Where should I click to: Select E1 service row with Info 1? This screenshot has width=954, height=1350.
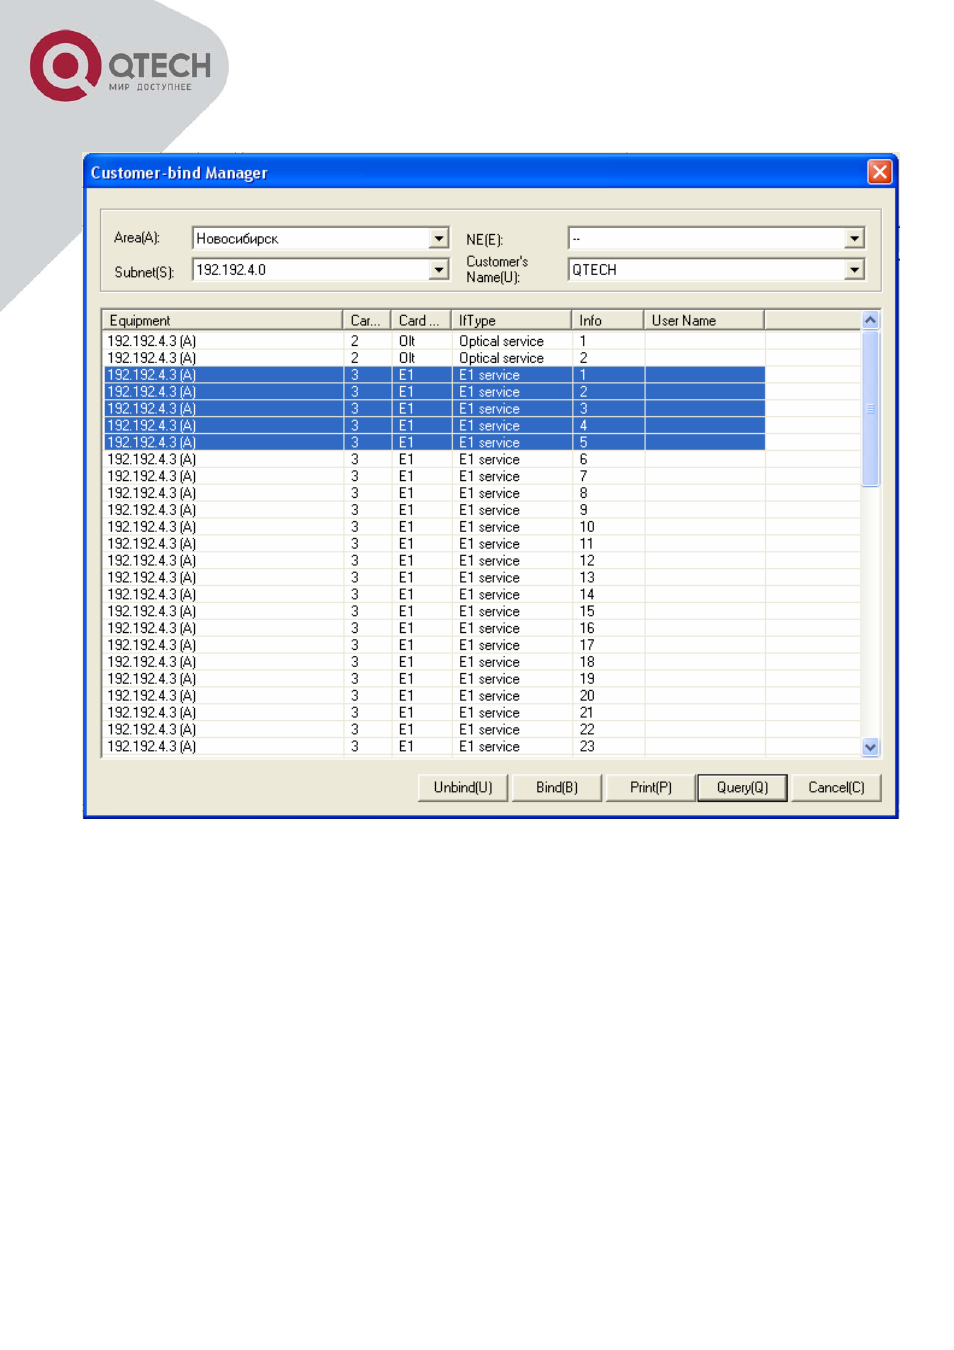tap(434, 375)
